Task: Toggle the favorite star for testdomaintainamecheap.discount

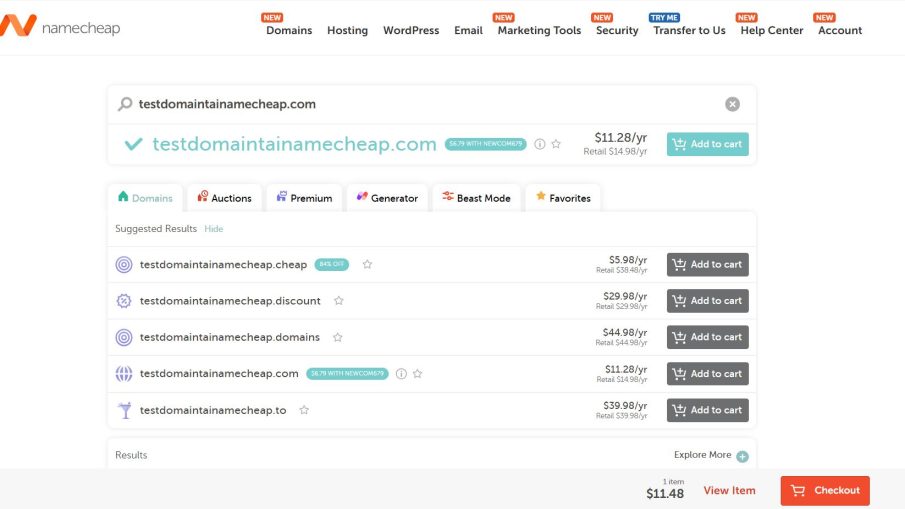Action: pyautogui.click(x=339, y=301)
